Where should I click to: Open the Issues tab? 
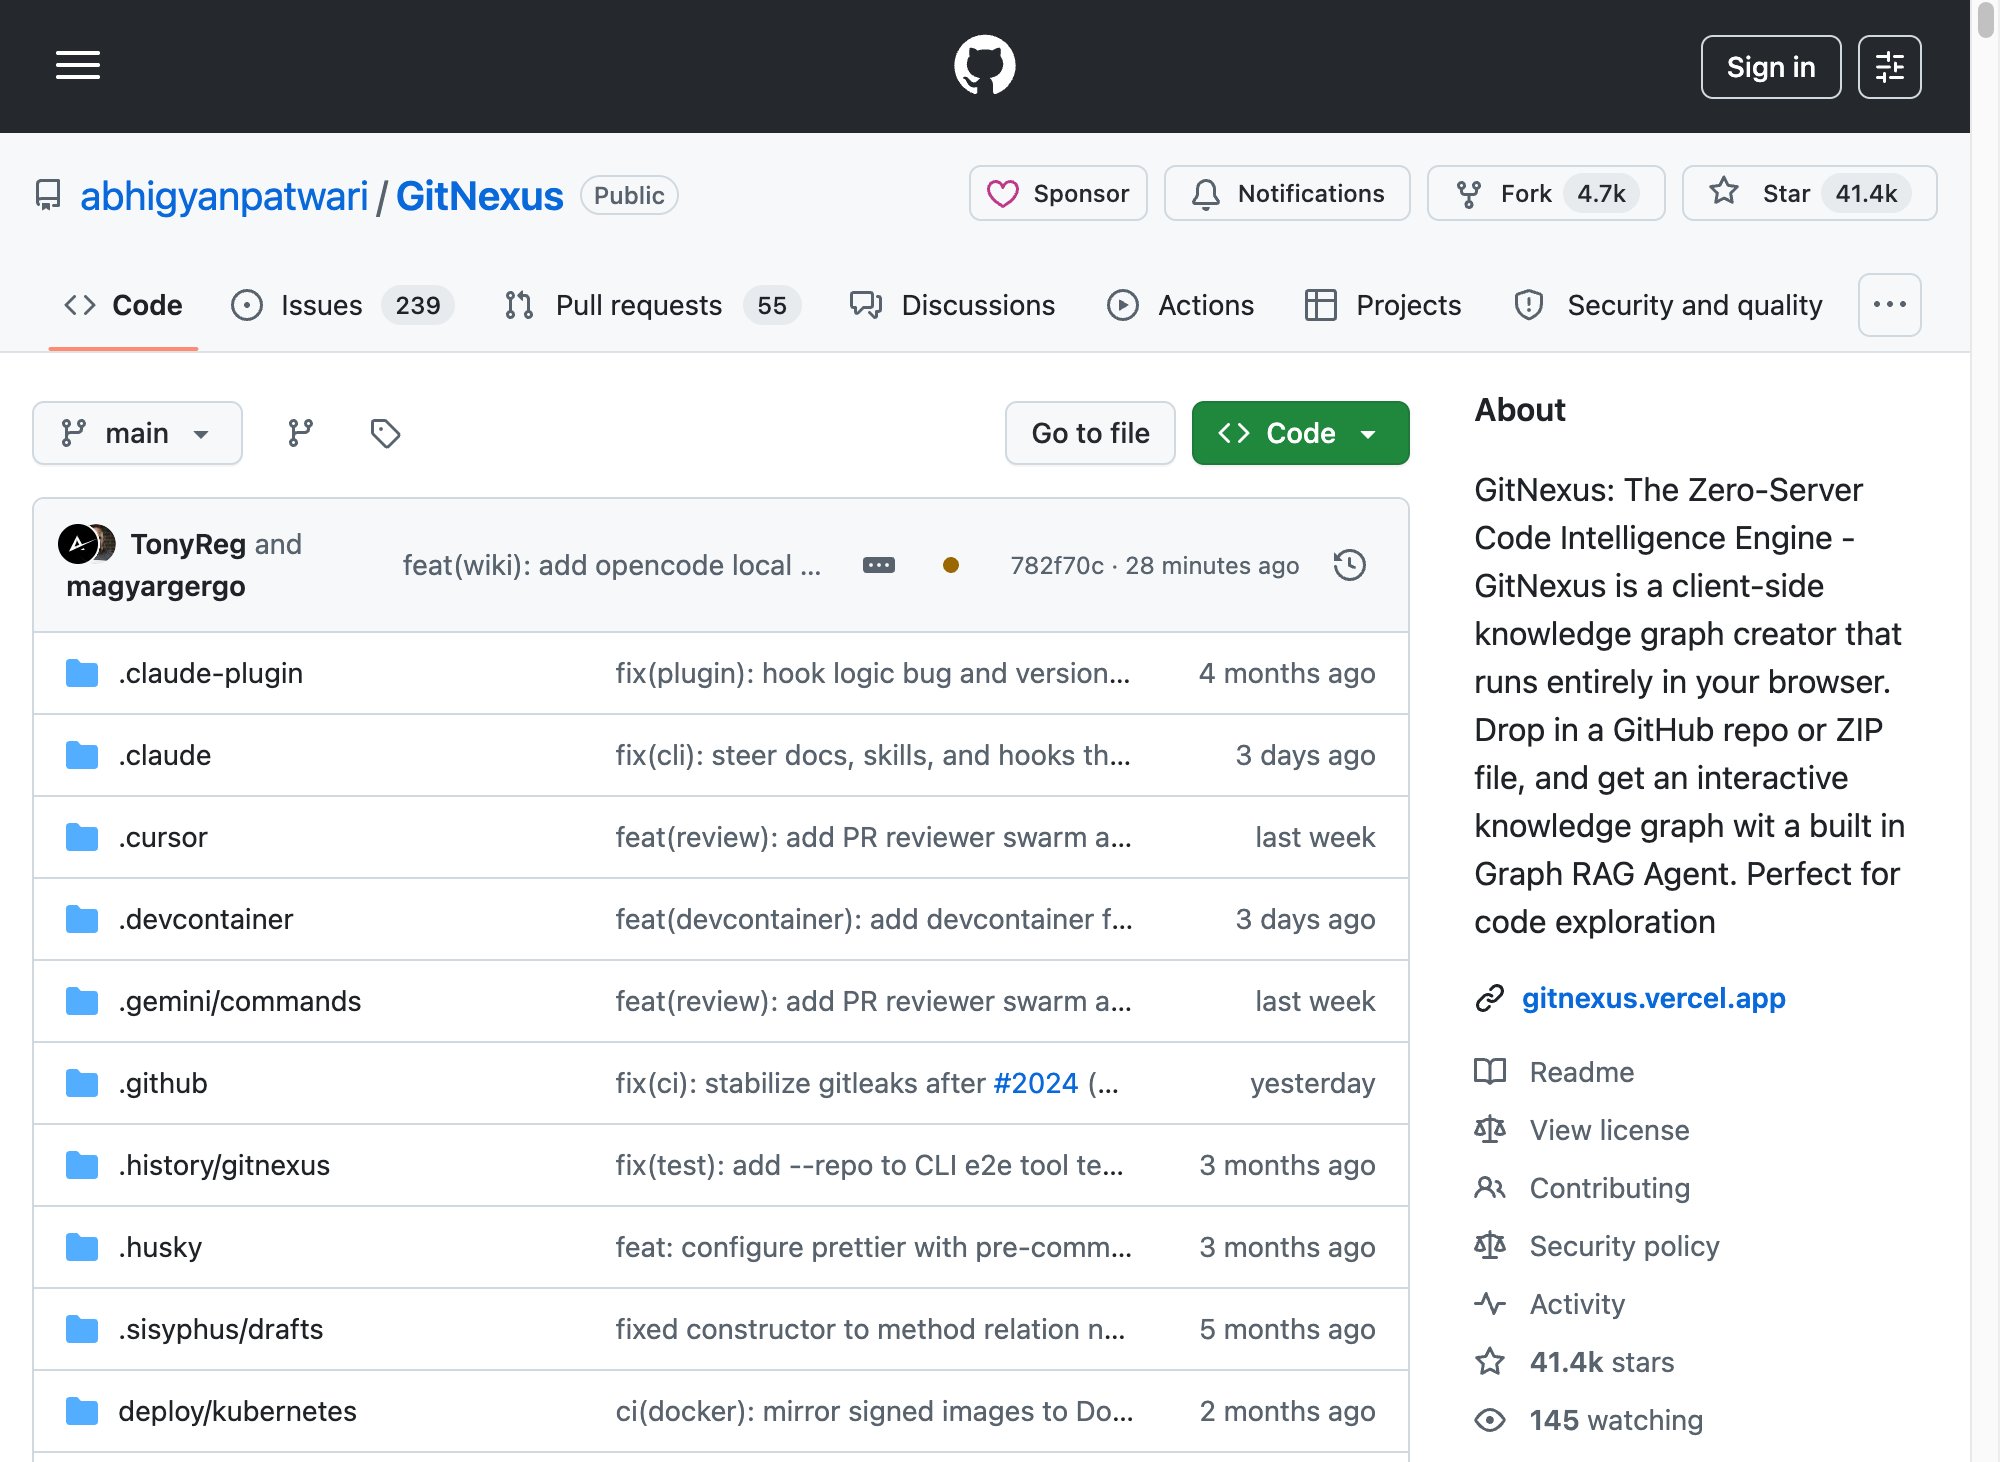tap(343, 305)
